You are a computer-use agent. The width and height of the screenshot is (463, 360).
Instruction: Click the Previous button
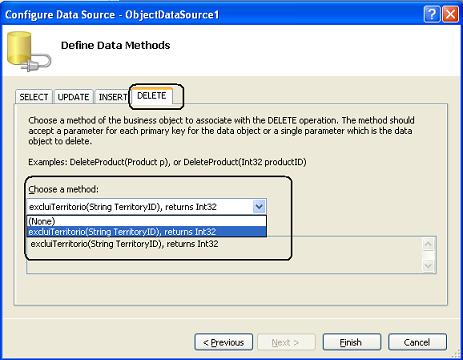(x=224, y=342)
